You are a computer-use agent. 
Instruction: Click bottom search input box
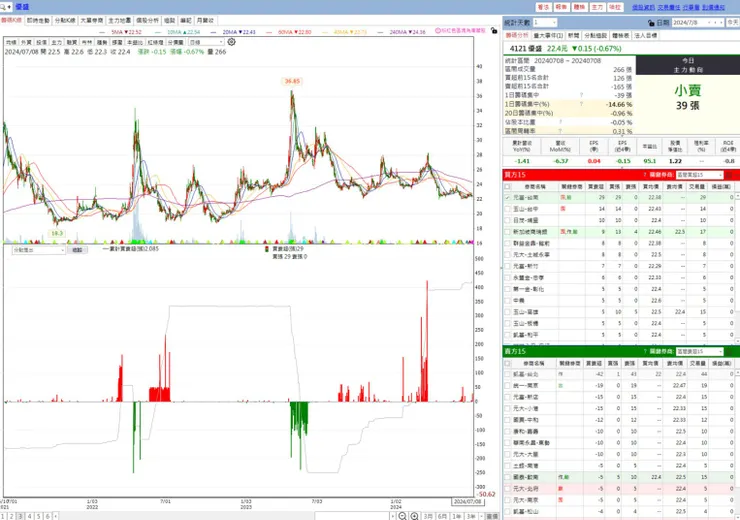pyautogui.click(x=352, y=517)
